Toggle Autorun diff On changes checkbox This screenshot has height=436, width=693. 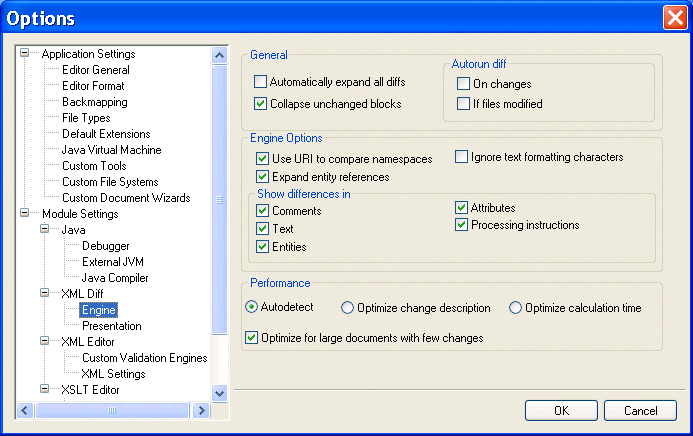click(464, 84)
